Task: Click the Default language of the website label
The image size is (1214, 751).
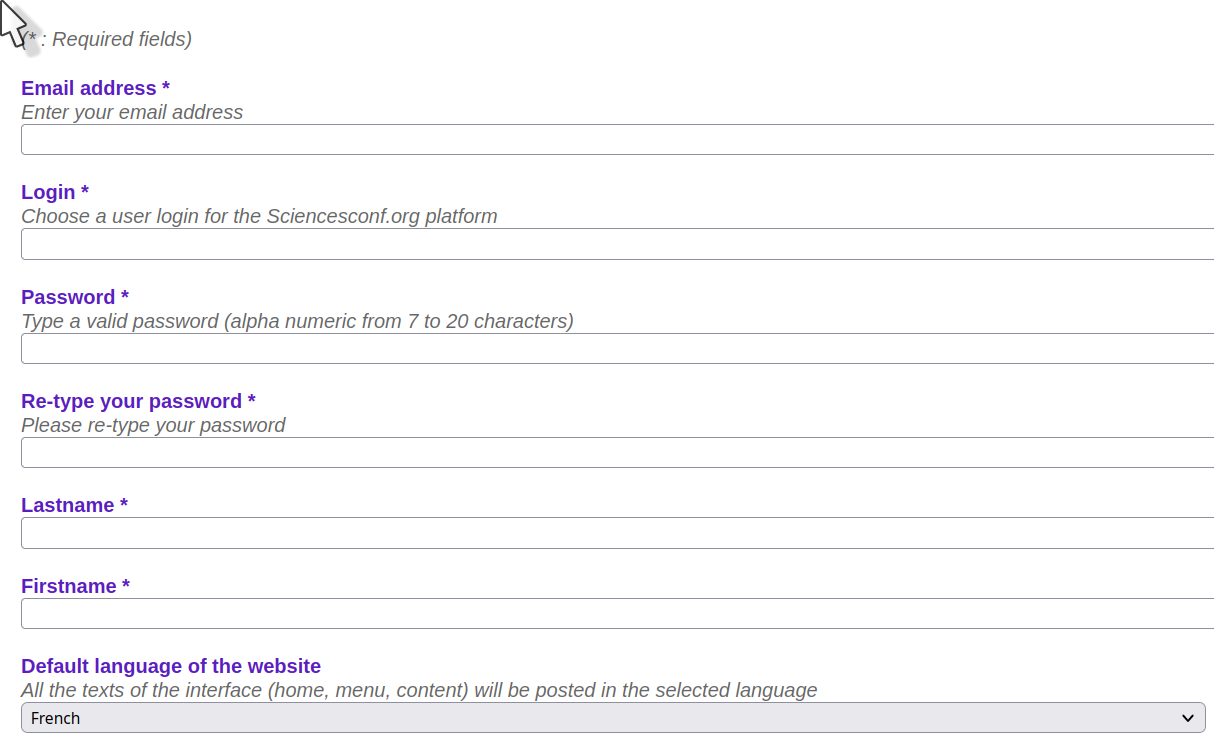Action: [x=171, y=666]
